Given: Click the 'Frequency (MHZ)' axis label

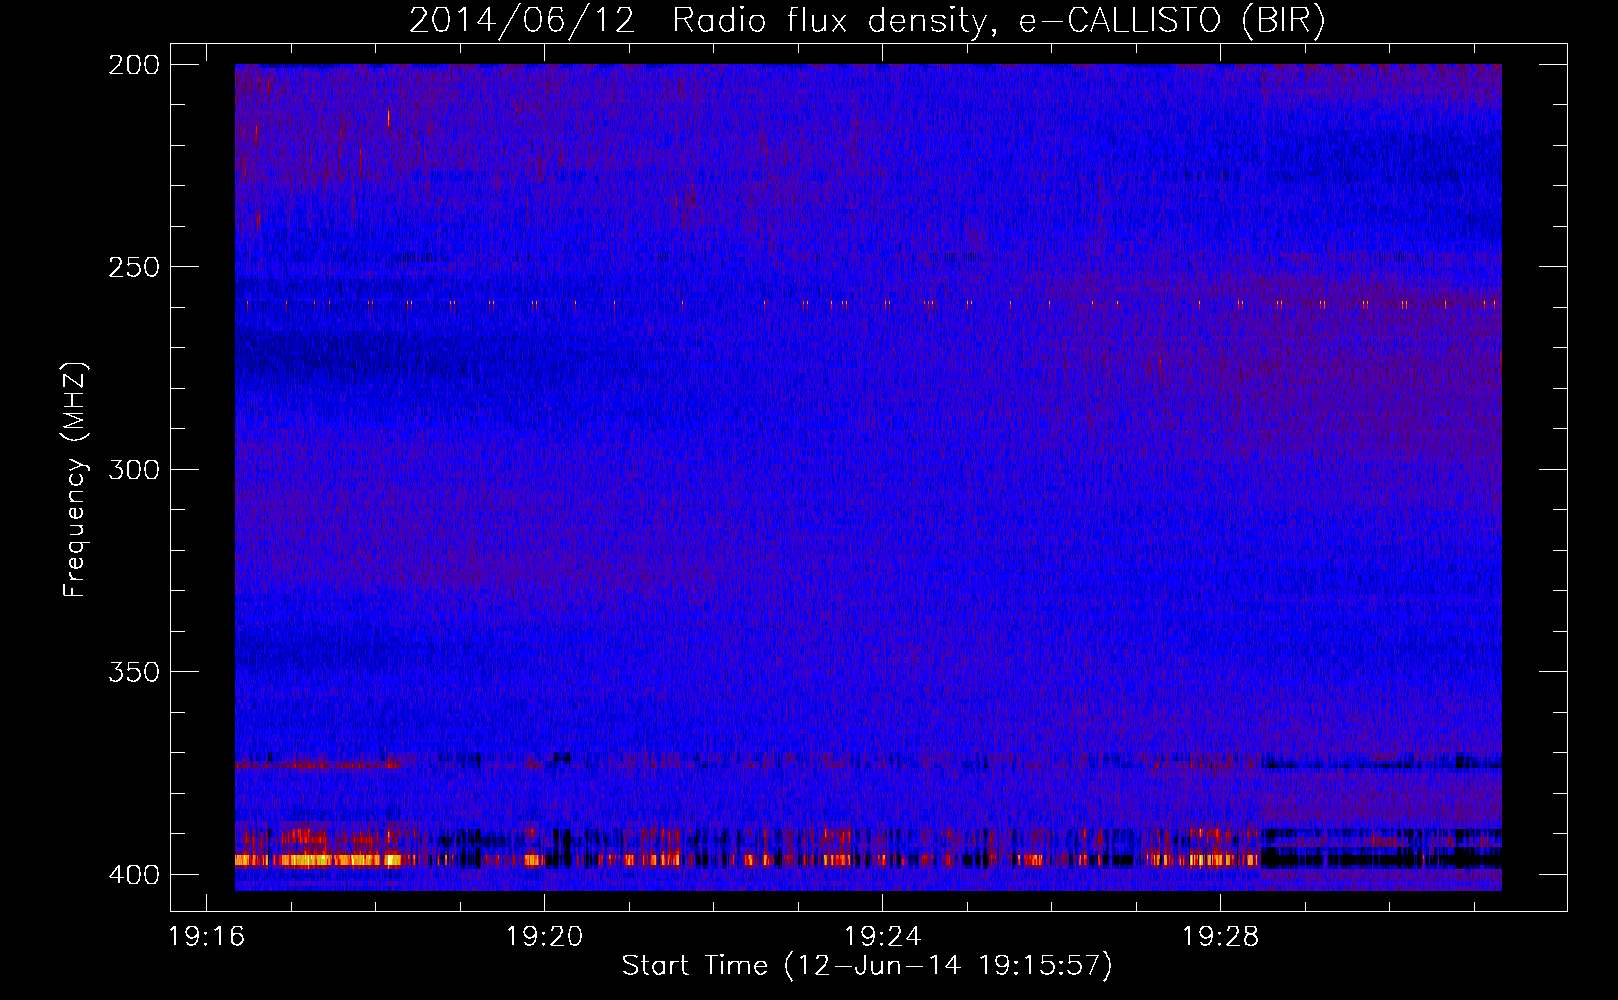Looking at the screenshot, I should coord(75,480).
